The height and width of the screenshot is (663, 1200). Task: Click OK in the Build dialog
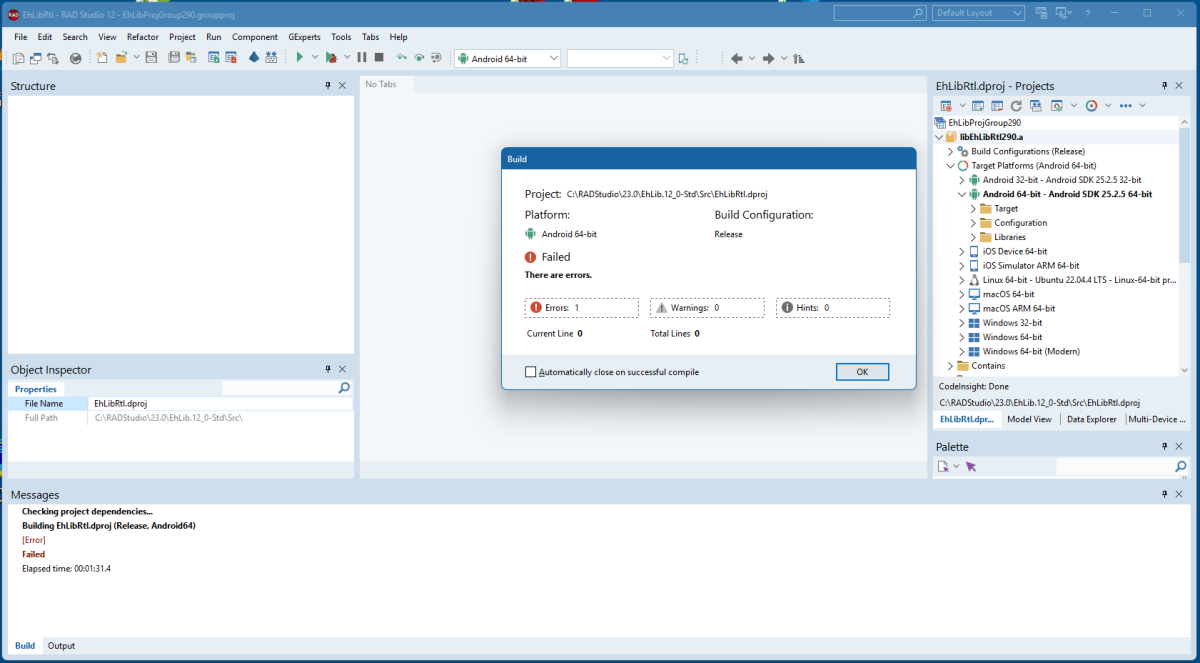[862, 372]
